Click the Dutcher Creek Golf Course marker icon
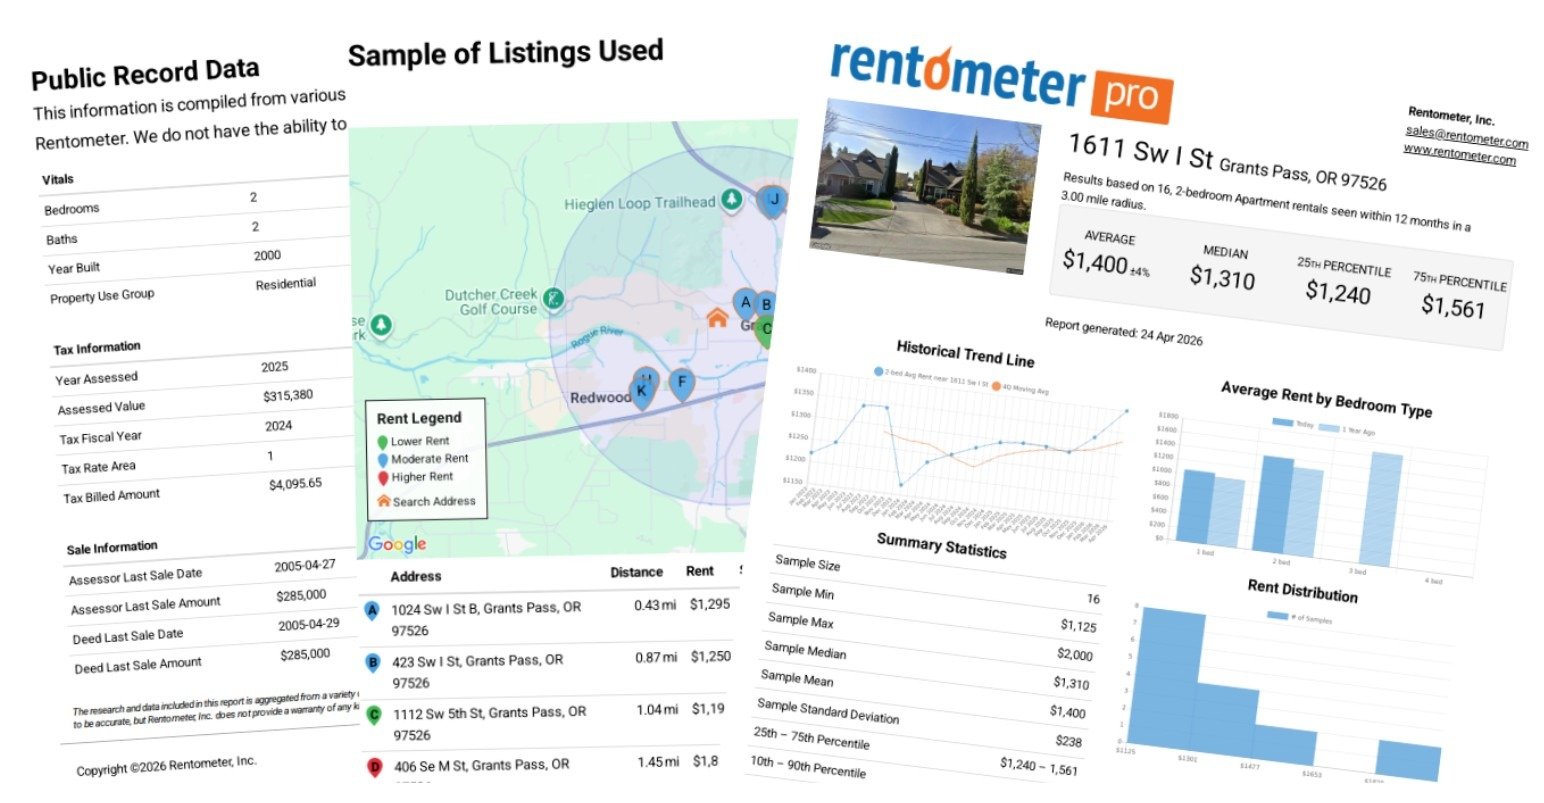 (x=552, y=299)
